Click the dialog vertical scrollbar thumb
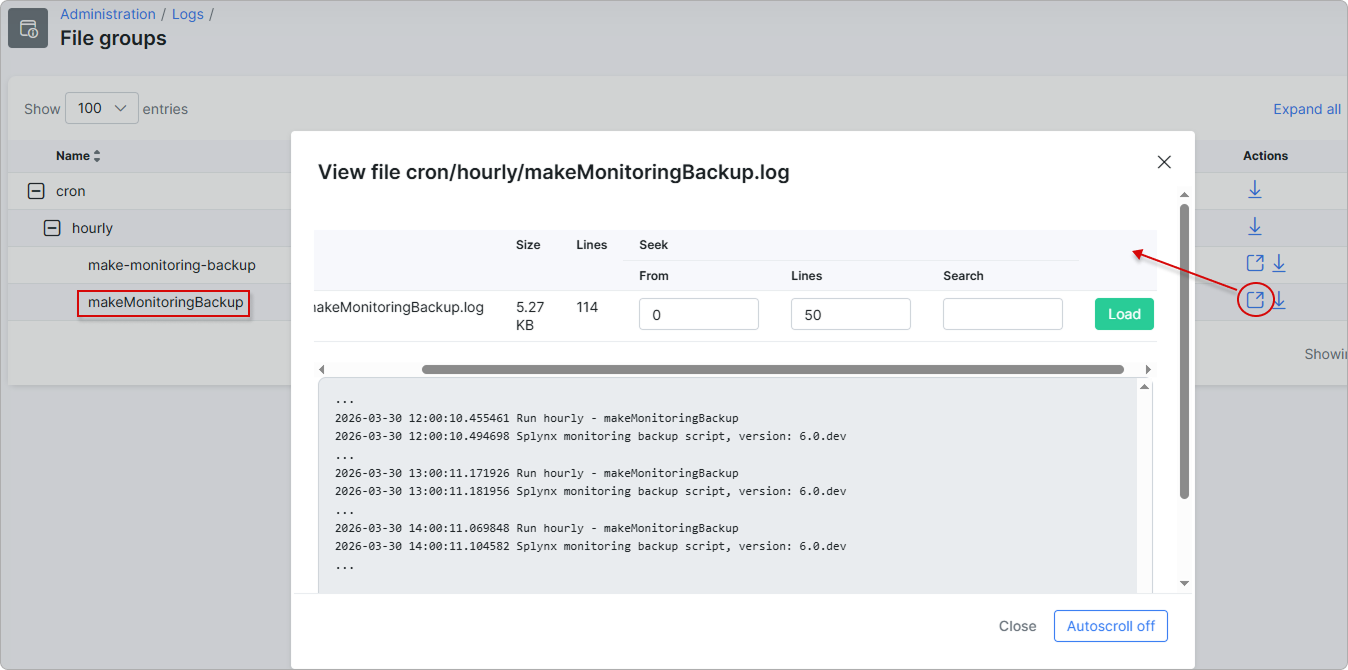The image size is (1348, 670). (1185, 352)
